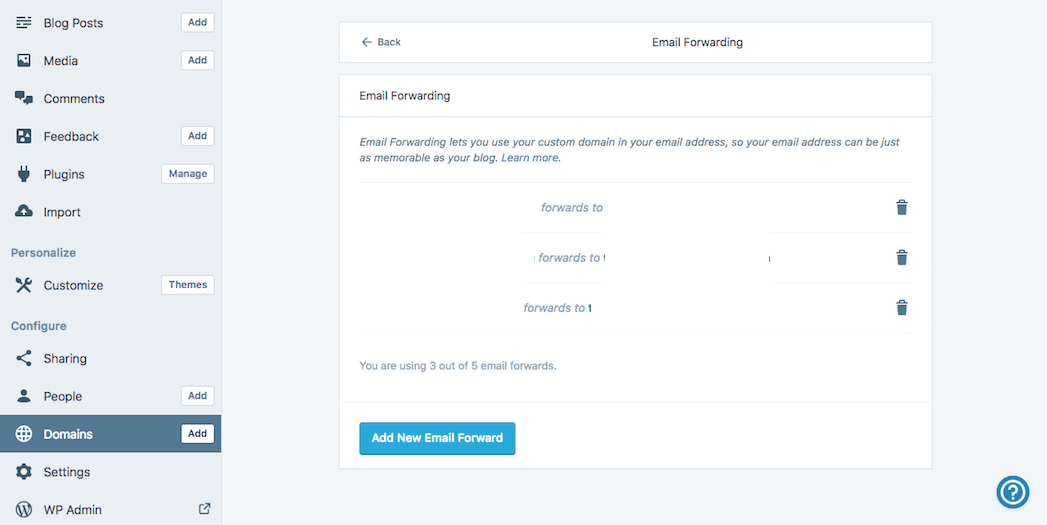
Task: Click the WP Admin external link icon
Action: click(x=205, y=509)
